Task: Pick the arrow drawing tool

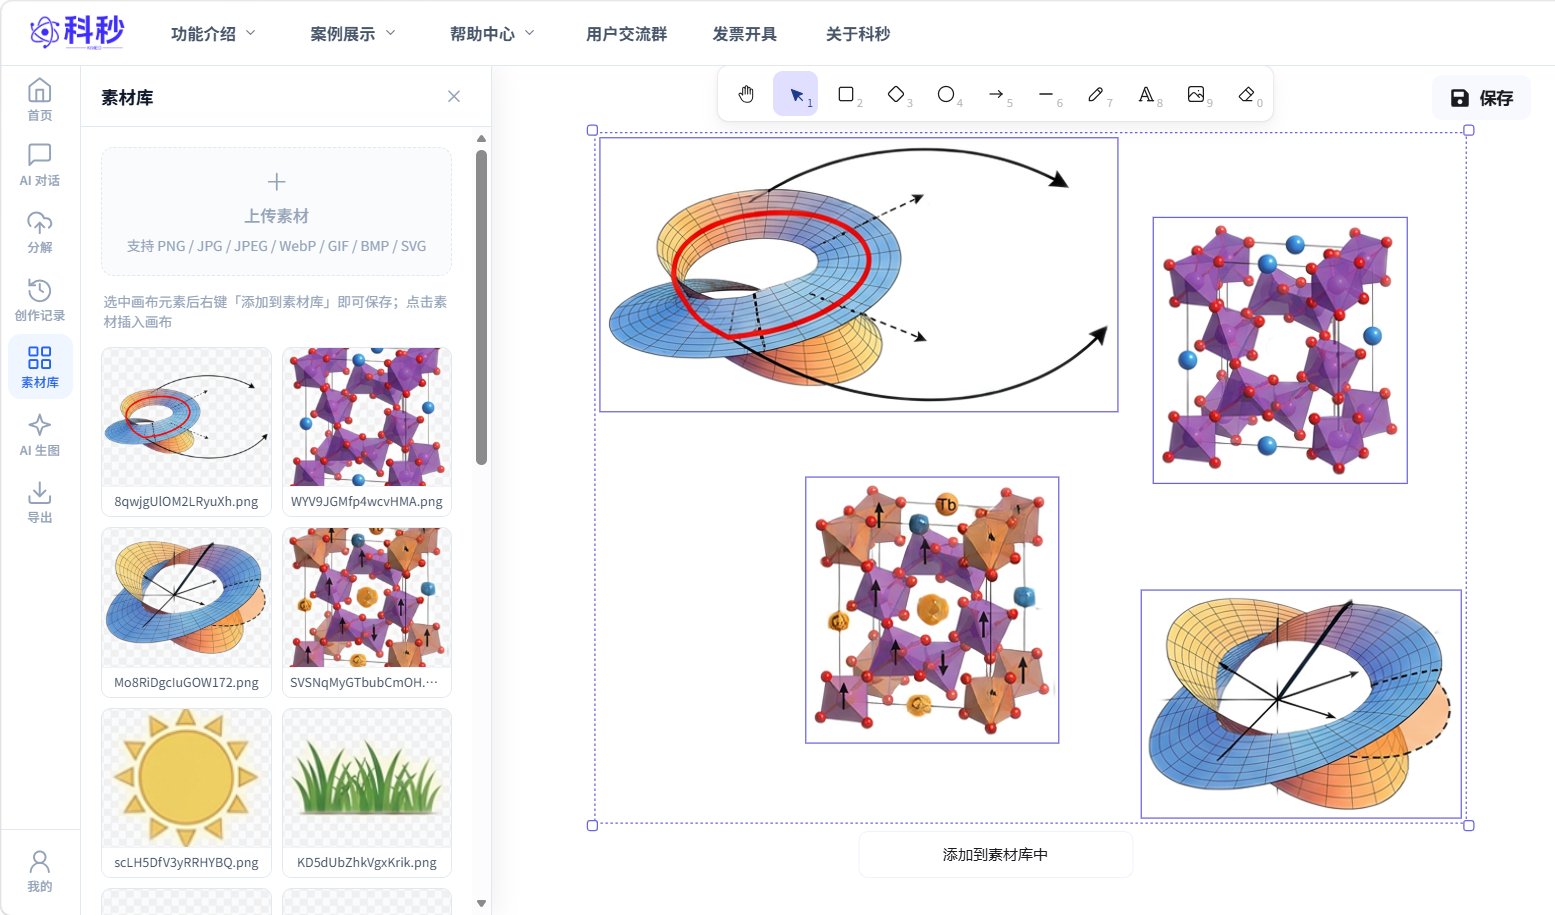Action: [996, 94]
